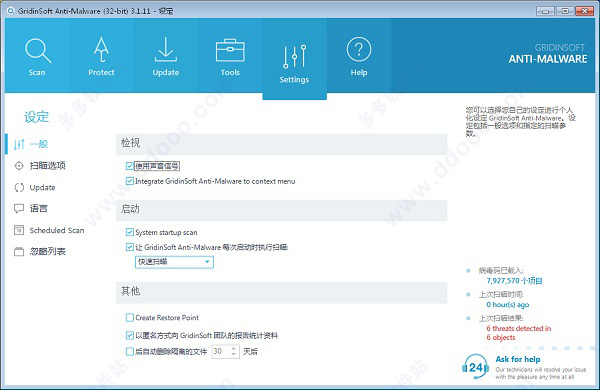600x390 pixels.
Task: Click the sliders icon beside 一般
Action: pos(19,144)
